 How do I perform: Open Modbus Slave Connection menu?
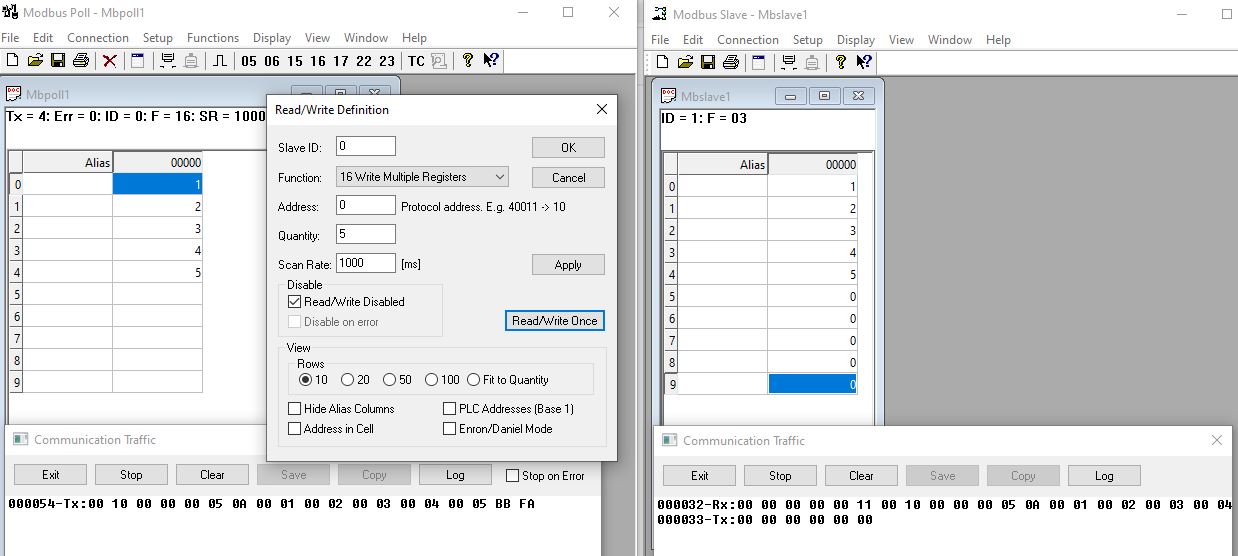point(748,40)
